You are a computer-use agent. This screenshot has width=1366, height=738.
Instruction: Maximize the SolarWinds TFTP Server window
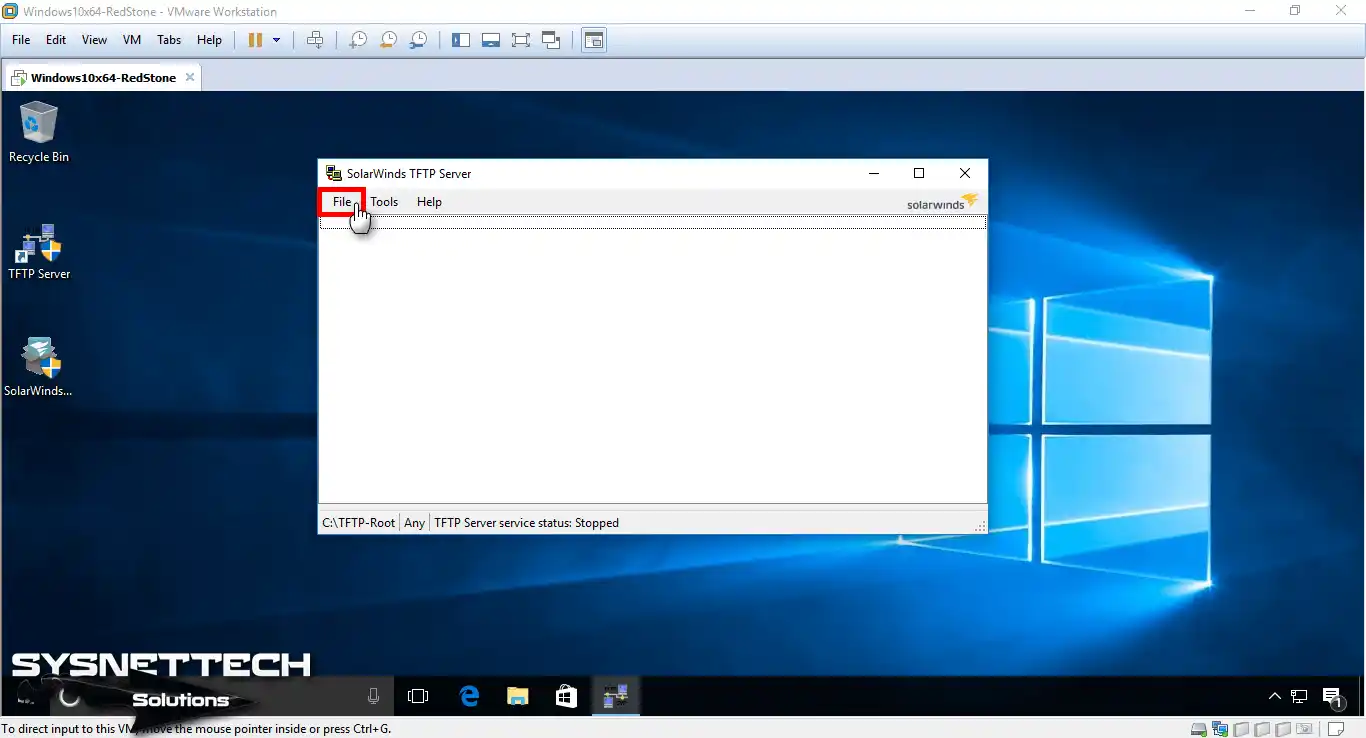(919, 173)
